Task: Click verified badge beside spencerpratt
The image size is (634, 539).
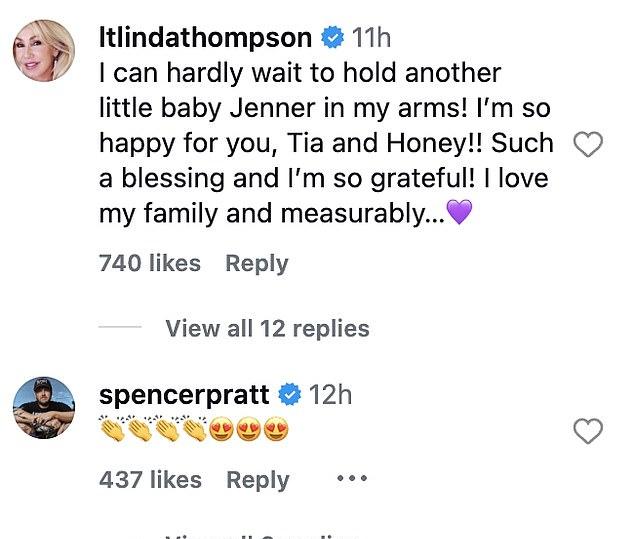Action: point(290,395)
